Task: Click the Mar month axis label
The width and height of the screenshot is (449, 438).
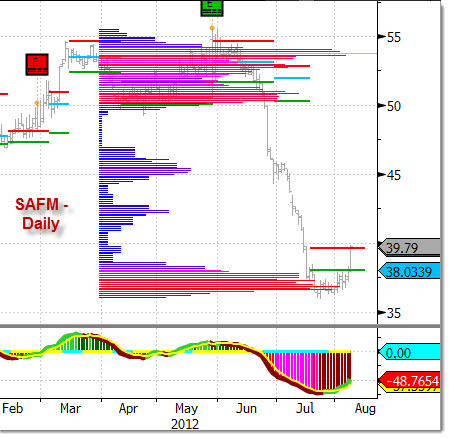Action: tap(70, 408)
